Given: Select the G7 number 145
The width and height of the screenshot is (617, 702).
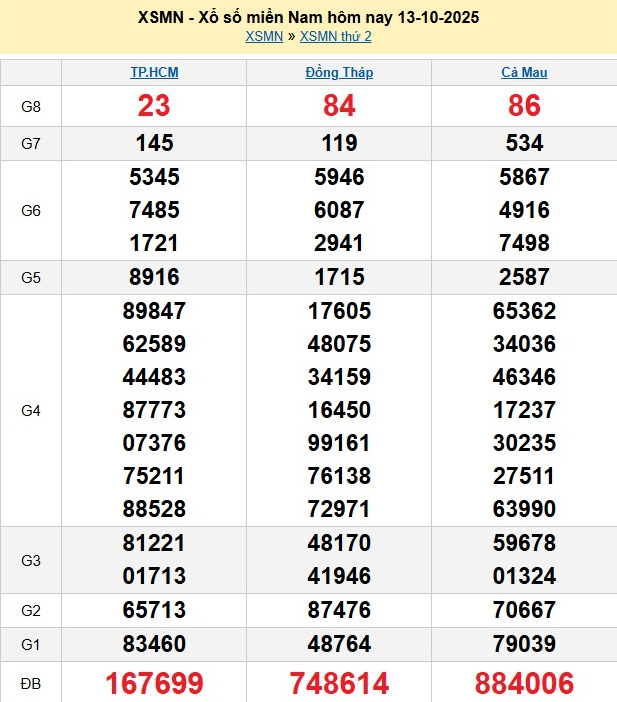Looking at the screenshot, I should (x=154, y=143).
